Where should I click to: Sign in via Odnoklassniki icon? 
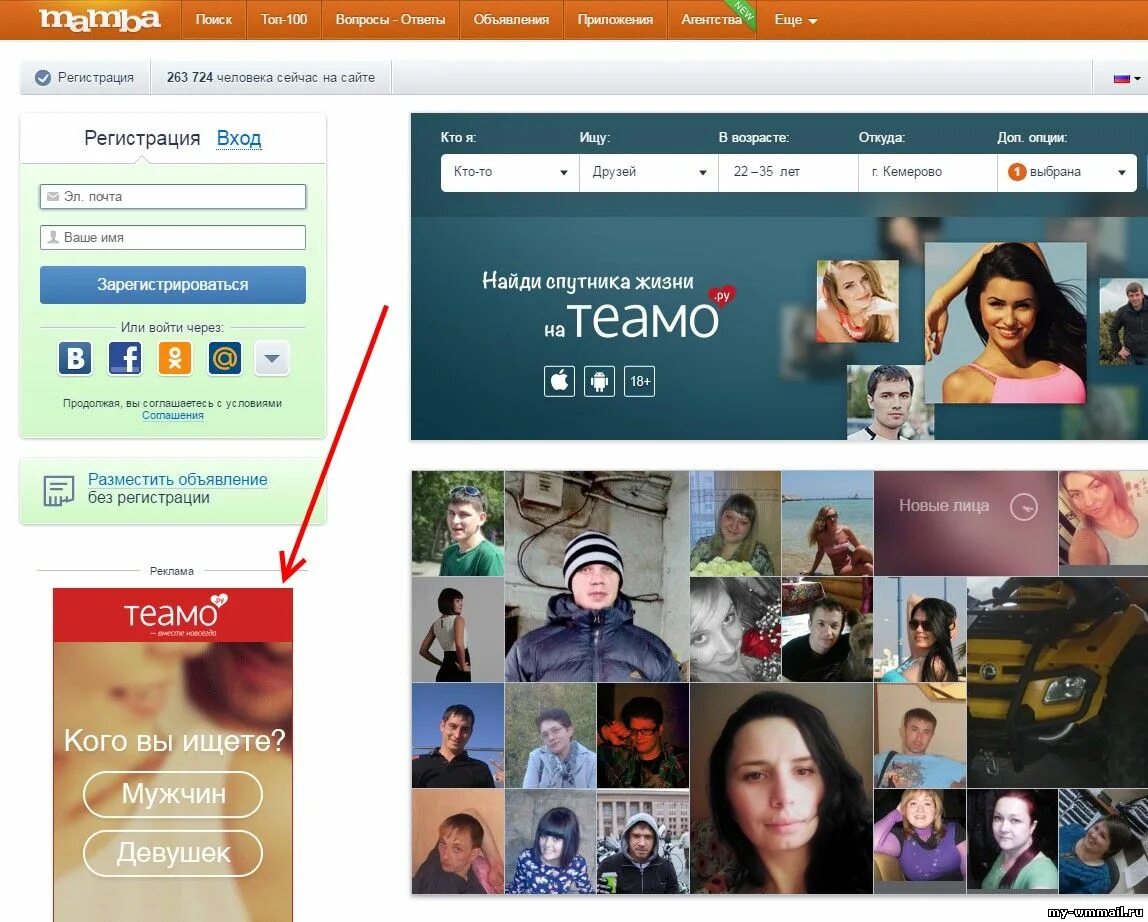click(x=175, y=358)
